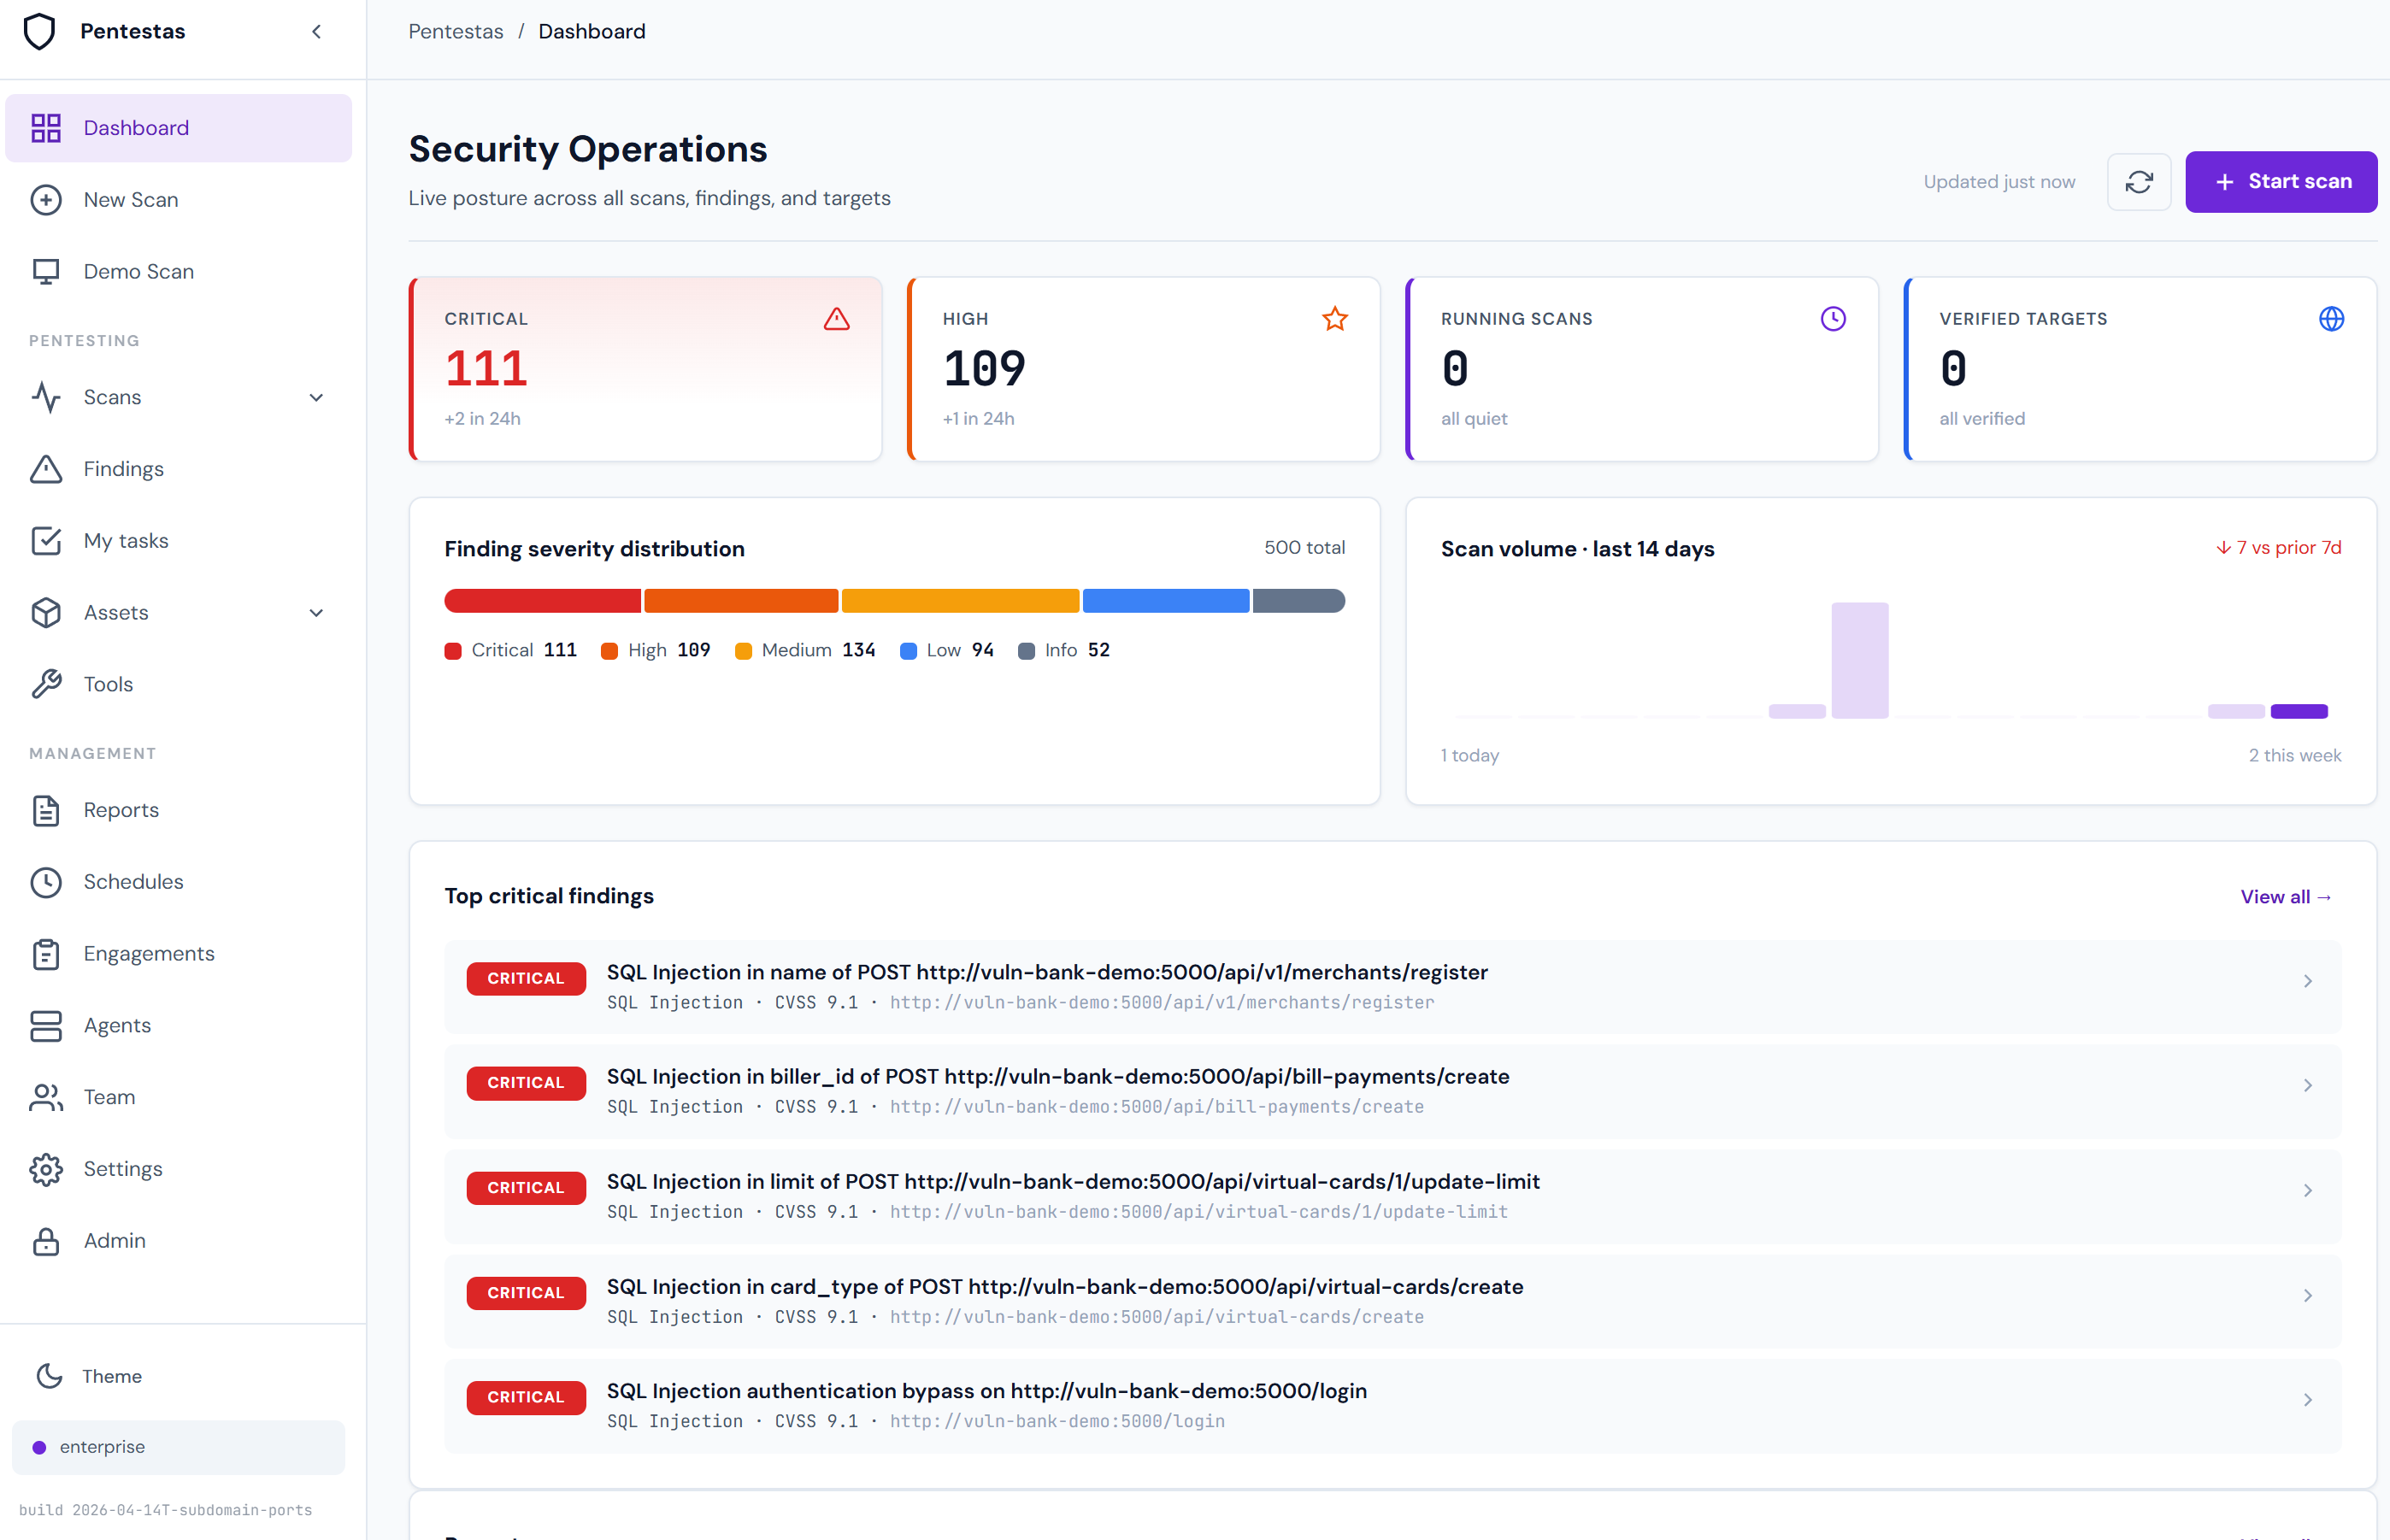Viewport: 2390px width, 1540px height.
Task: Expand the update-limit finding row chevron
Action: pos(2308,1190)
